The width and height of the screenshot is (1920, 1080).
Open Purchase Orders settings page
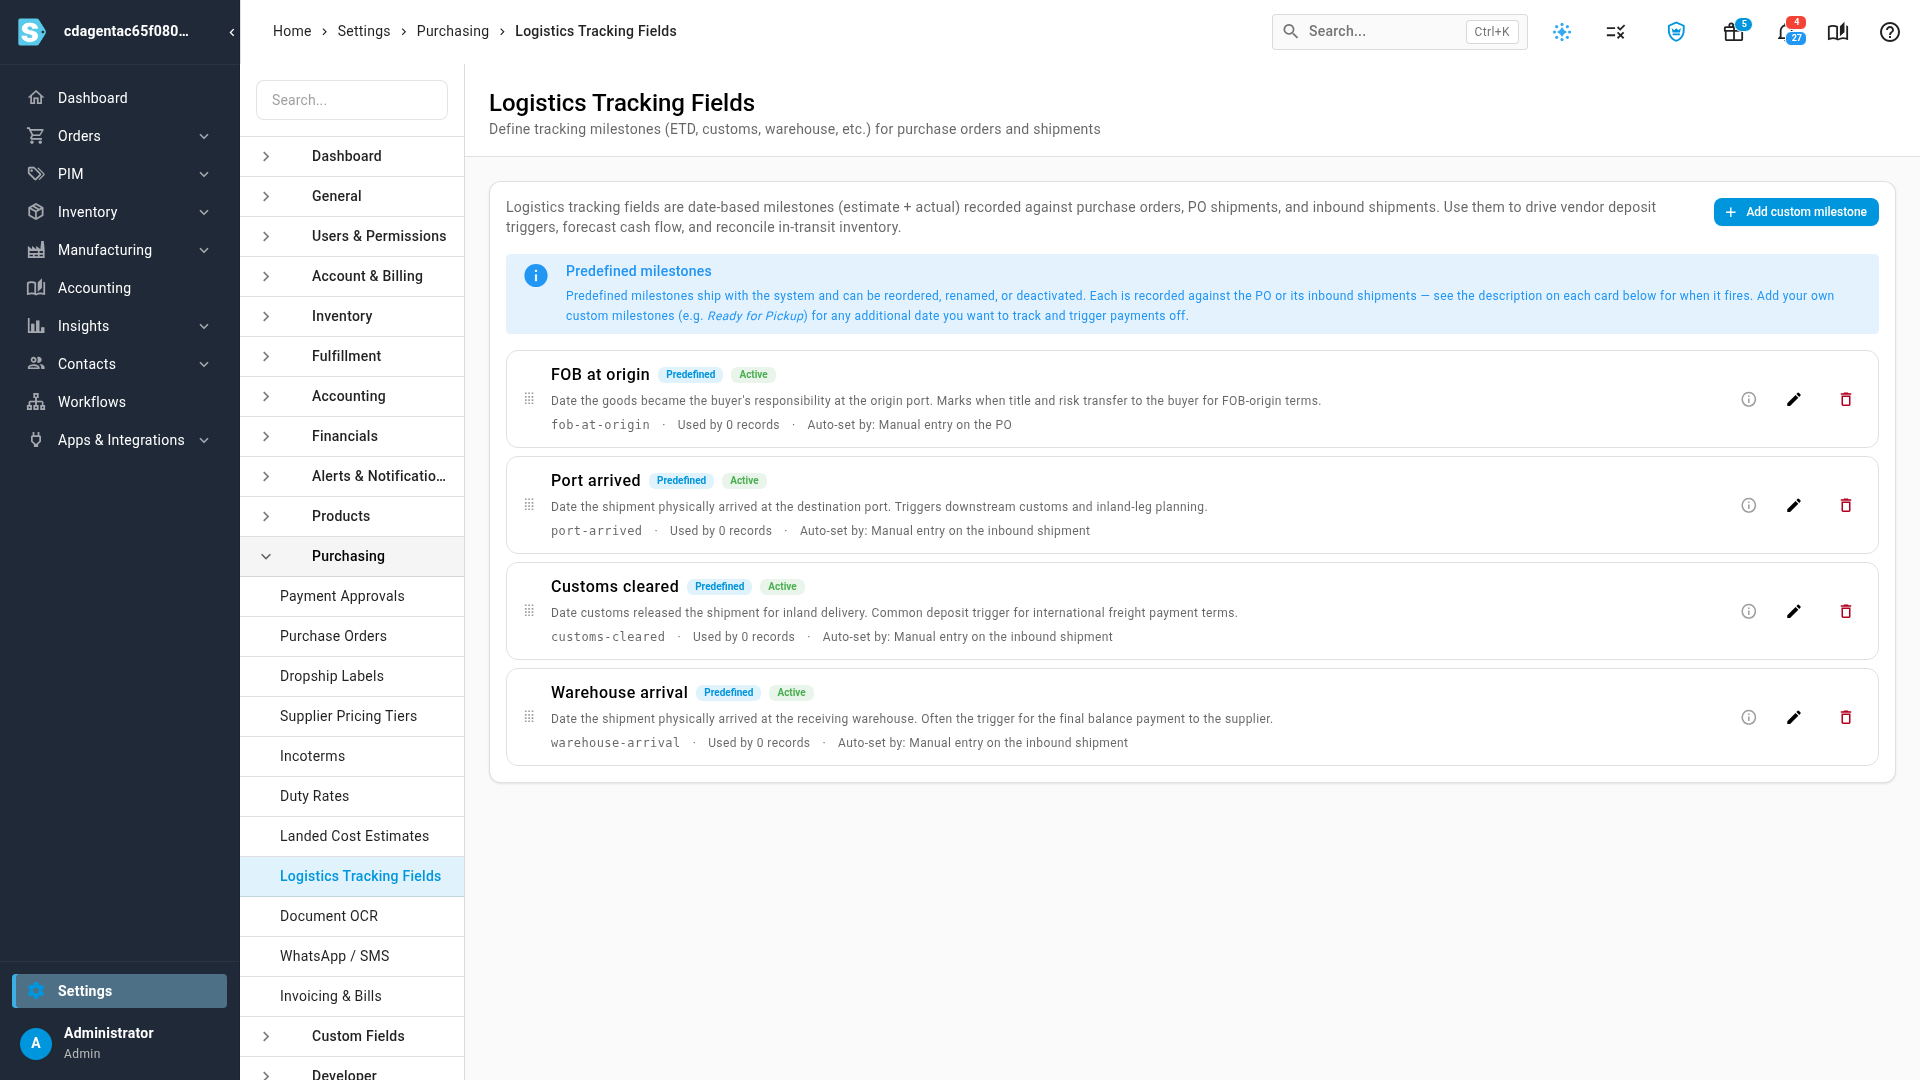click(352, 636)
